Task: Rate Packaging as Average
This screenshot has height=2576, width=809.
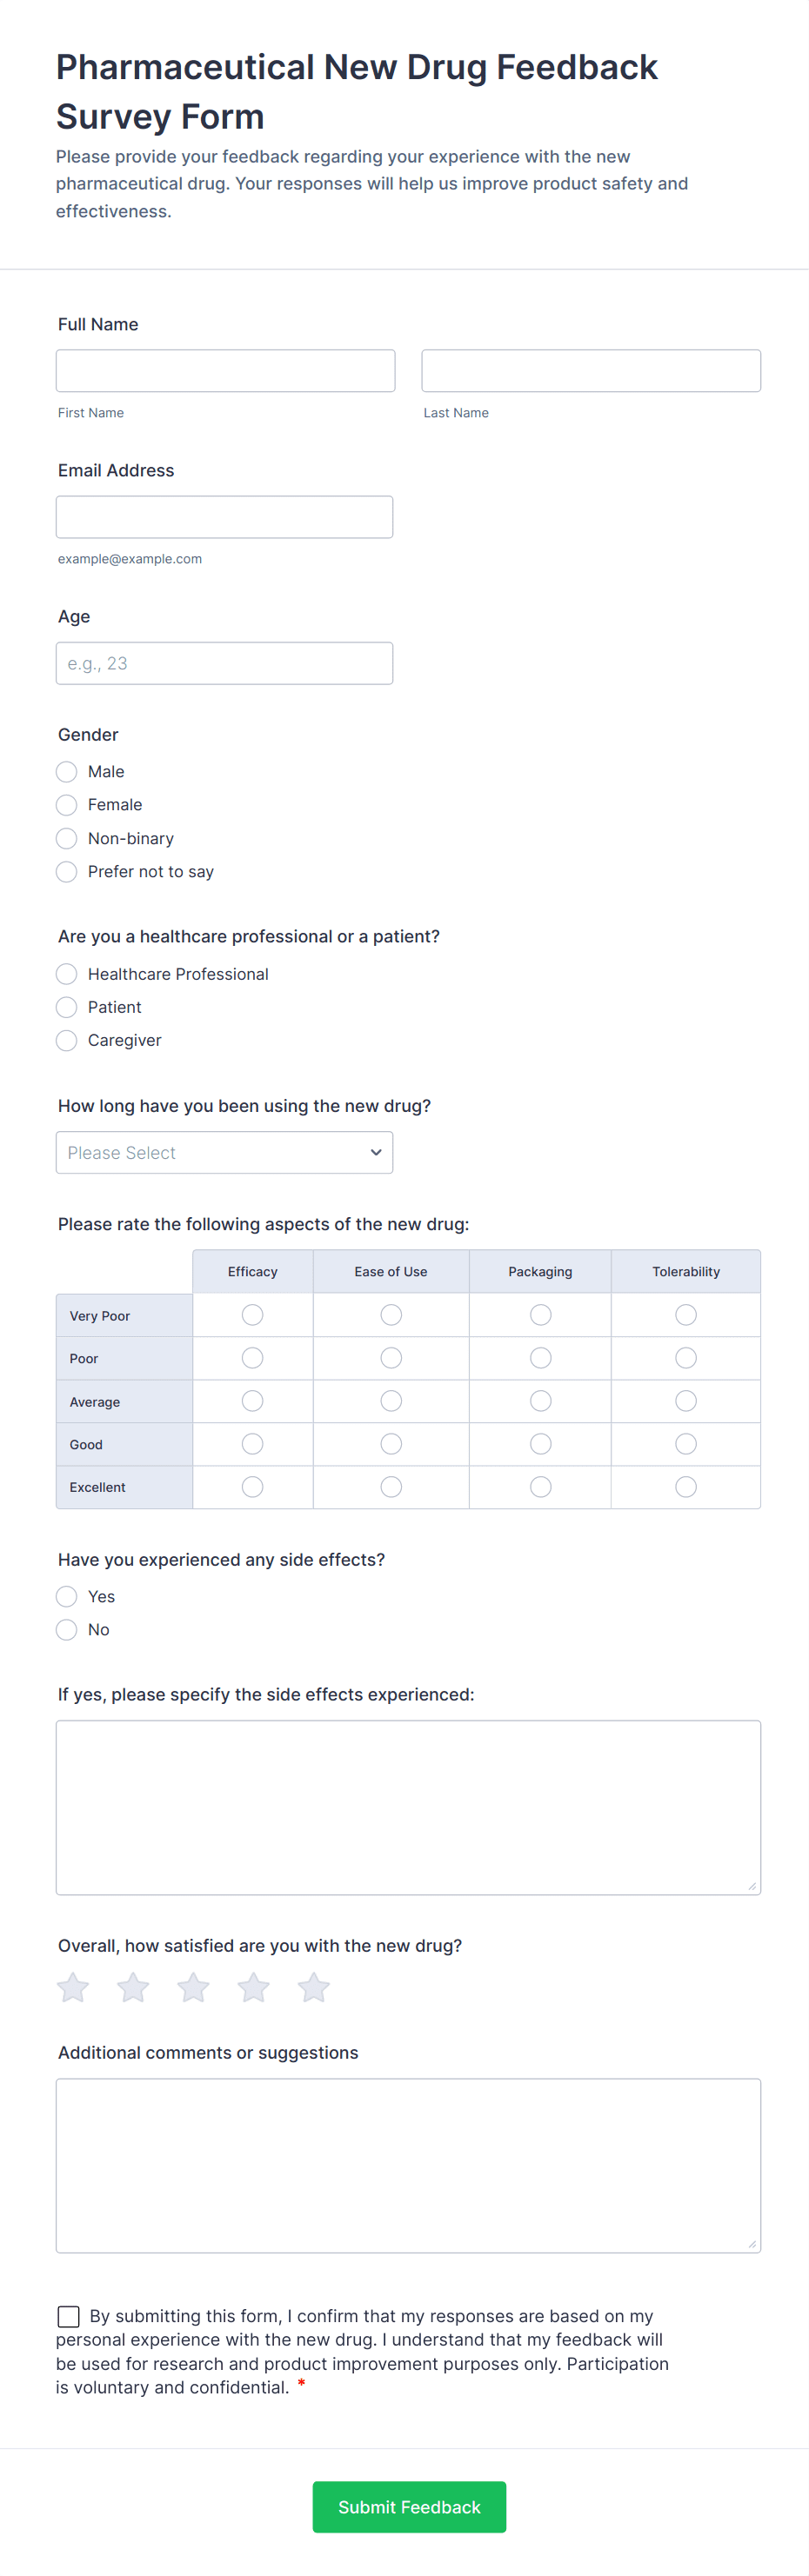Action: point(540,1401)
